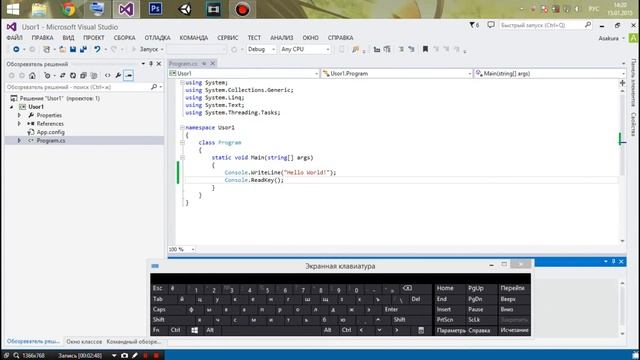Click the Navigate Backward toolbar icon
The height and width of the screenshot is (360, 640).
point(16,49)
